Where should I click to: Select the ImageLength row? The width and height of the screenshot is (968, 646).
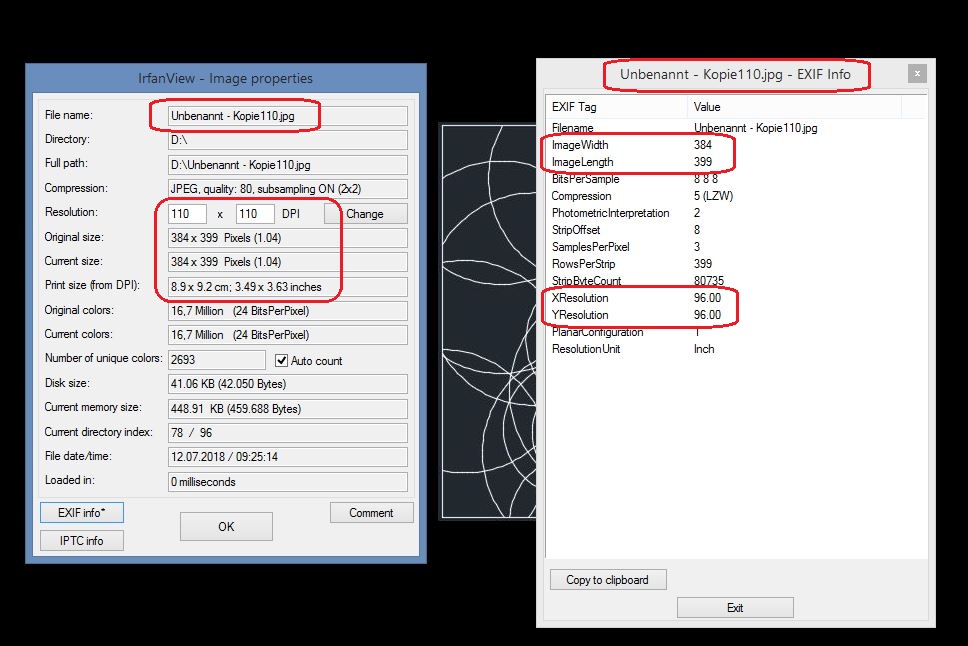(x=736, y=162)
